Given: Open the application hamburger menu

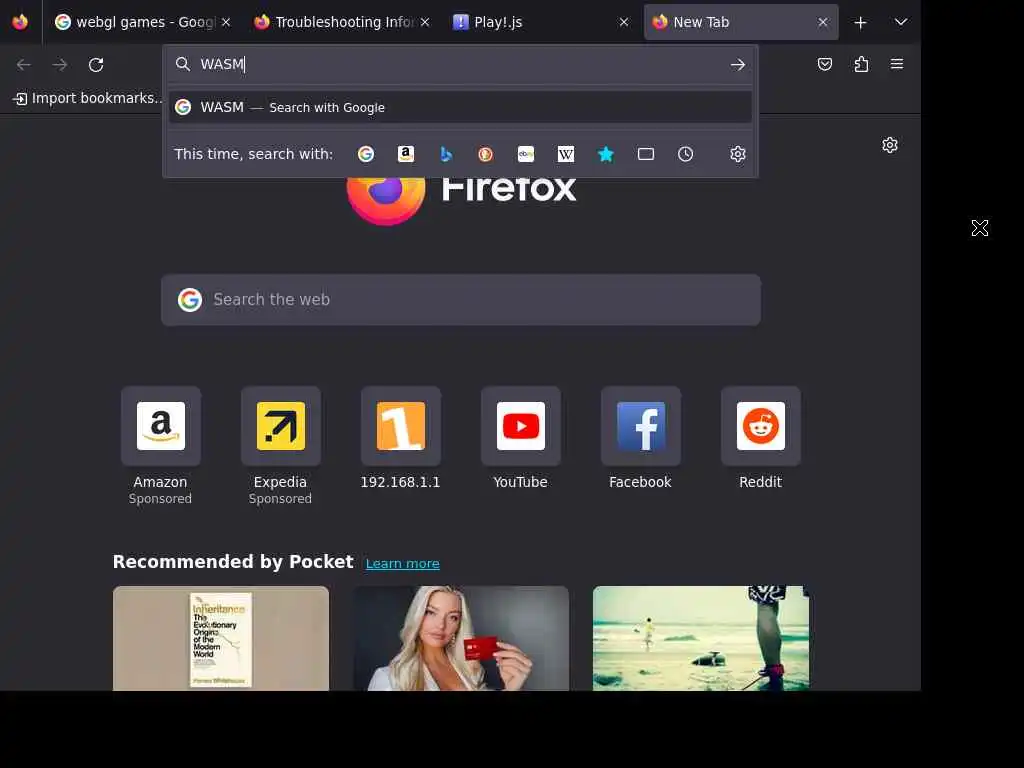Looking at the screenshot, I should (897, 64).
